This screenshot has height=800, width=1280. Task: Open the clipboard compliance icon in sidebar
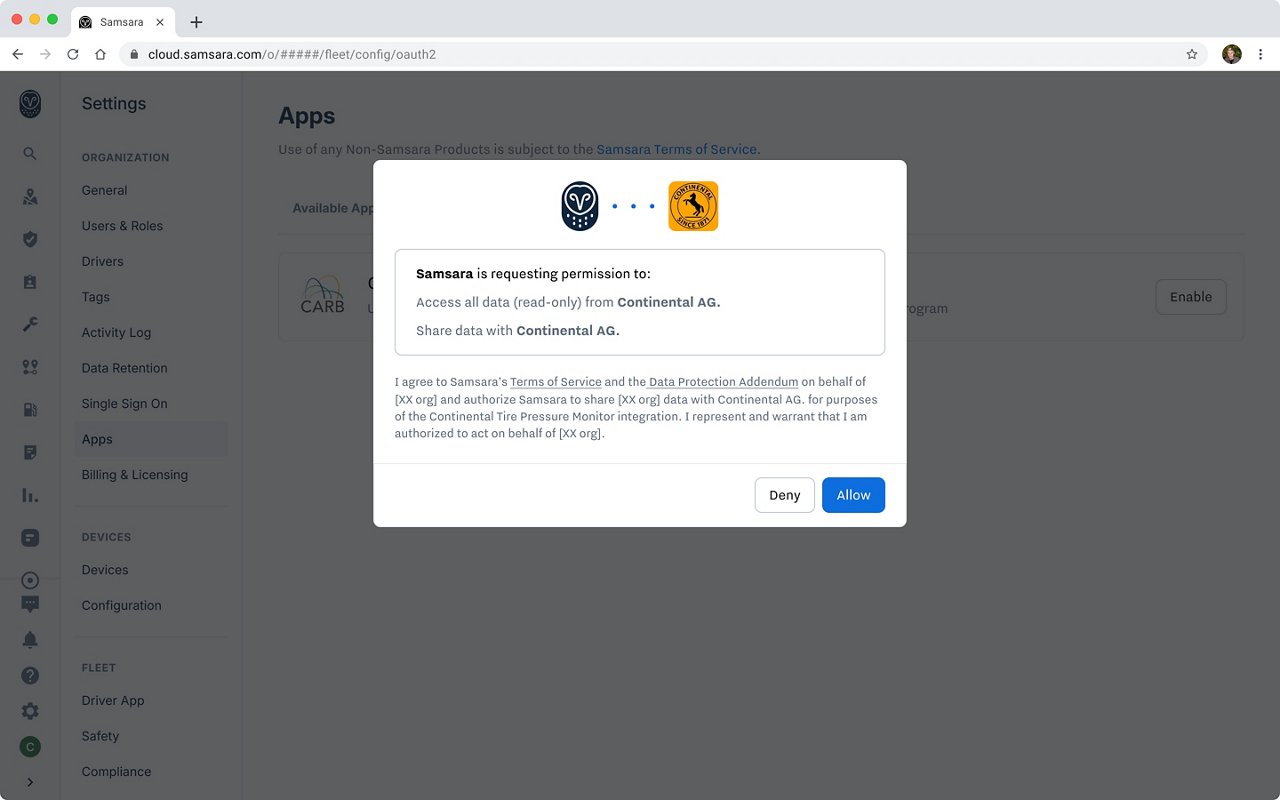[30, 282]
